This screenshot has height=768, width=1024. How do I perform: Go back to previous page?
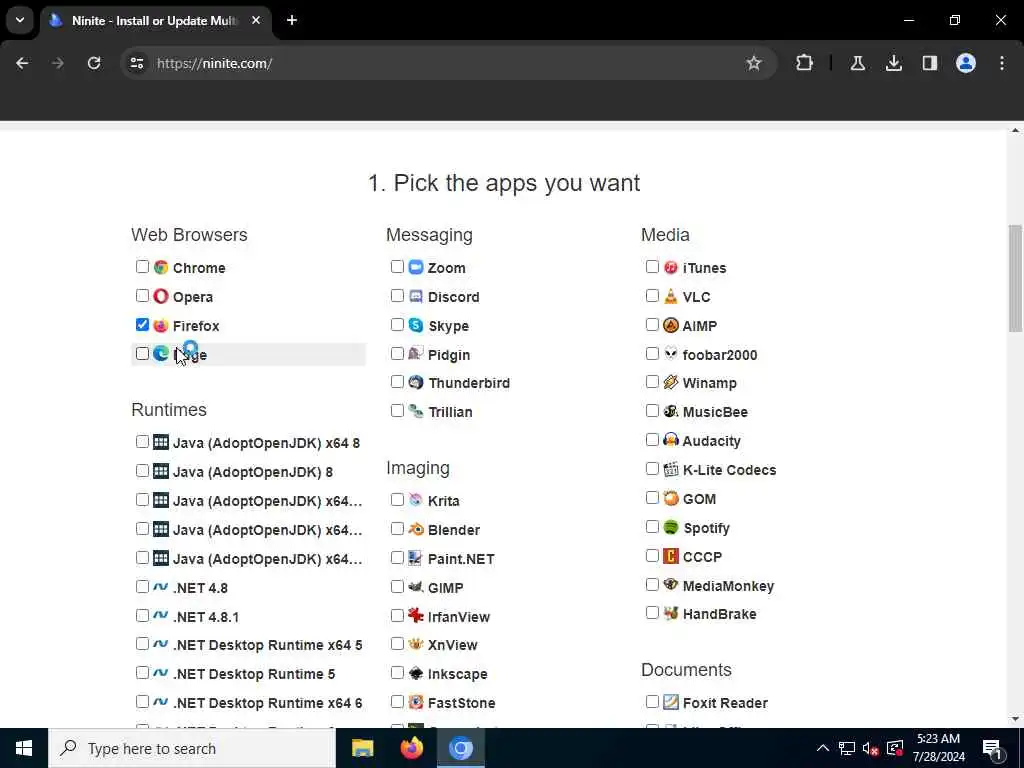22,63
